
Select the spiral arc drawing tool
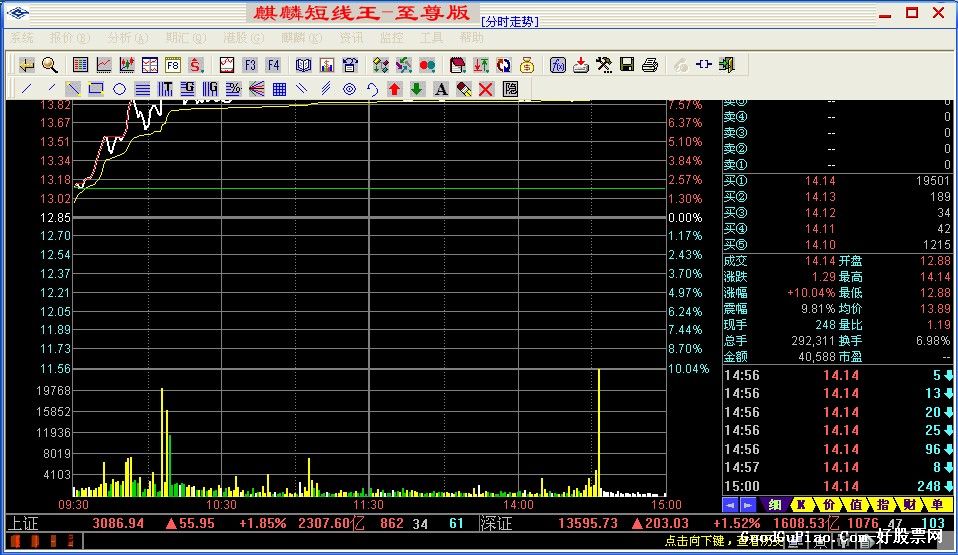pyautogui.click(x=372, y=89)
